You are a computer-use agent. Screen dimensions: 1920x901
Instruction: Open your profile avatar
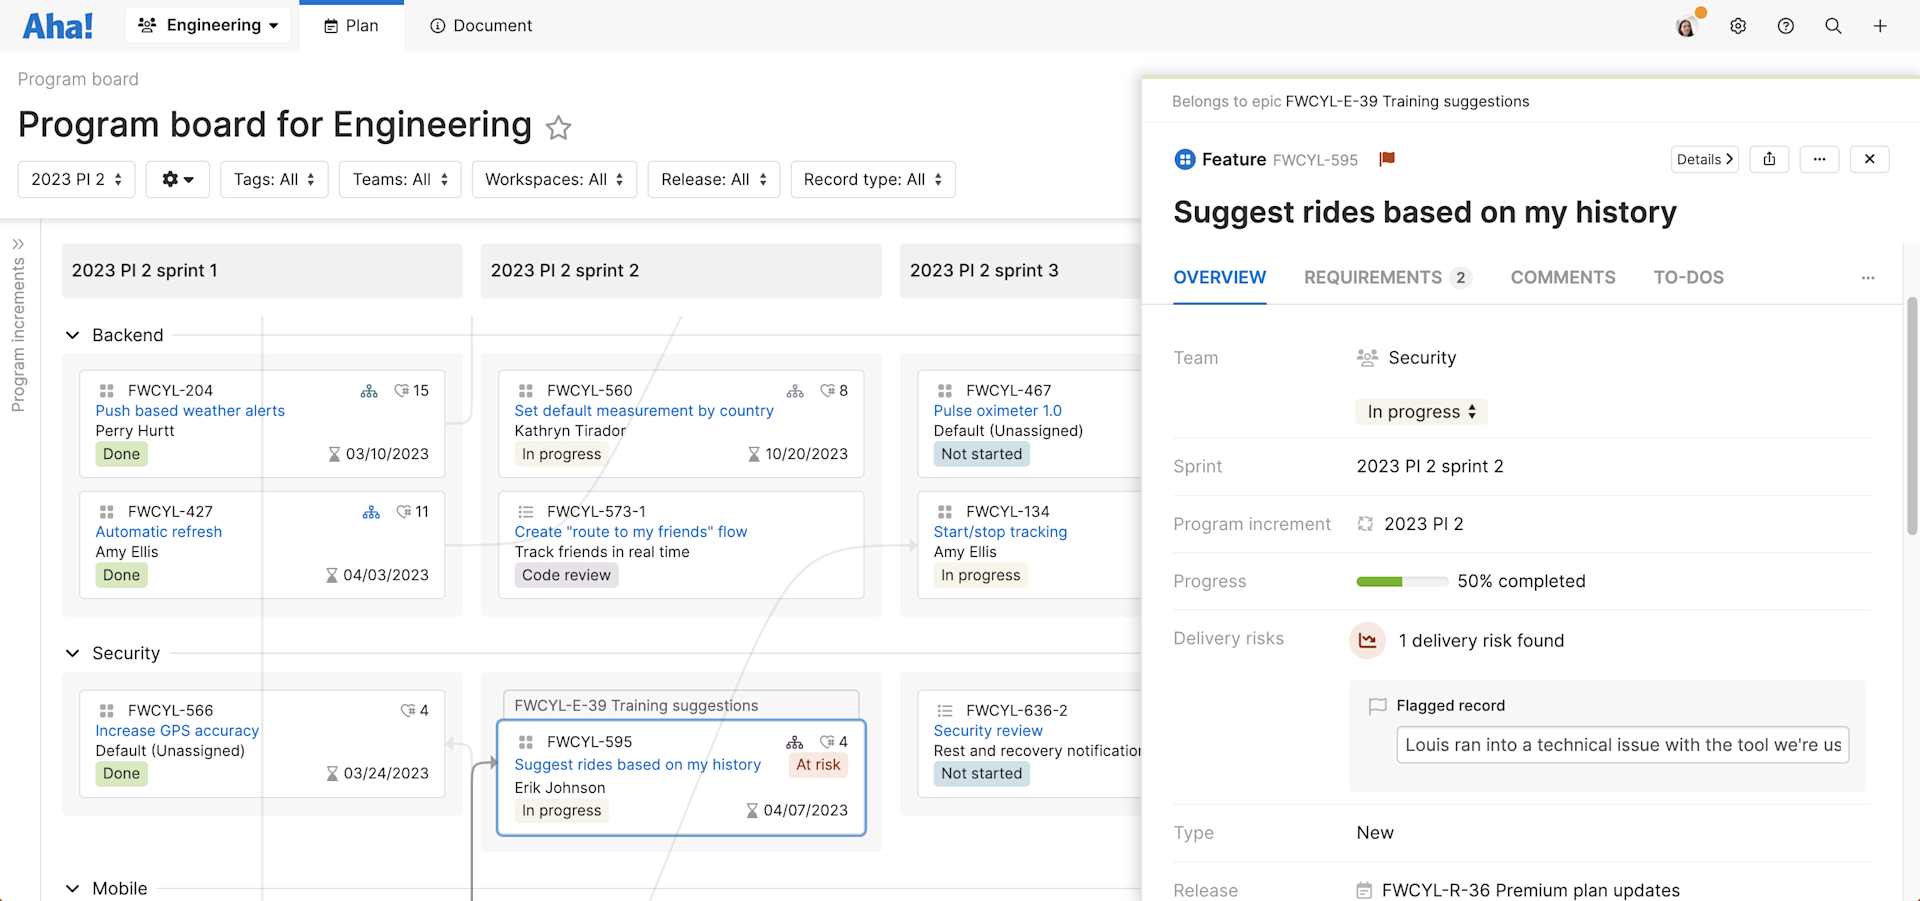(1687, 25)
